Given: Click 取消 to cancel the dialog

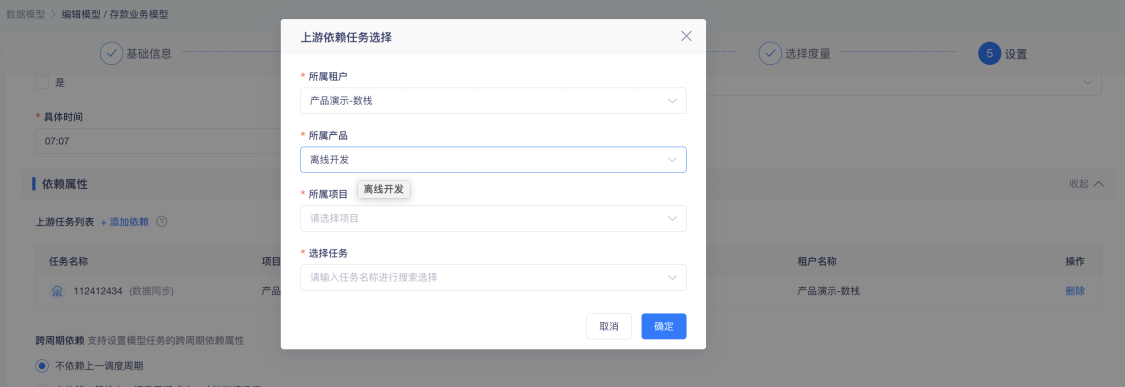Looking at the screenshot, I should (608, 326).
